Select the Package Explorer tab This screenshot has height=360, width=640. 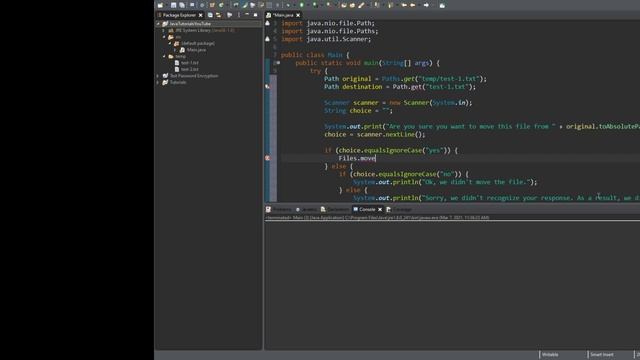pyautogui.click(x=179, y=15)
